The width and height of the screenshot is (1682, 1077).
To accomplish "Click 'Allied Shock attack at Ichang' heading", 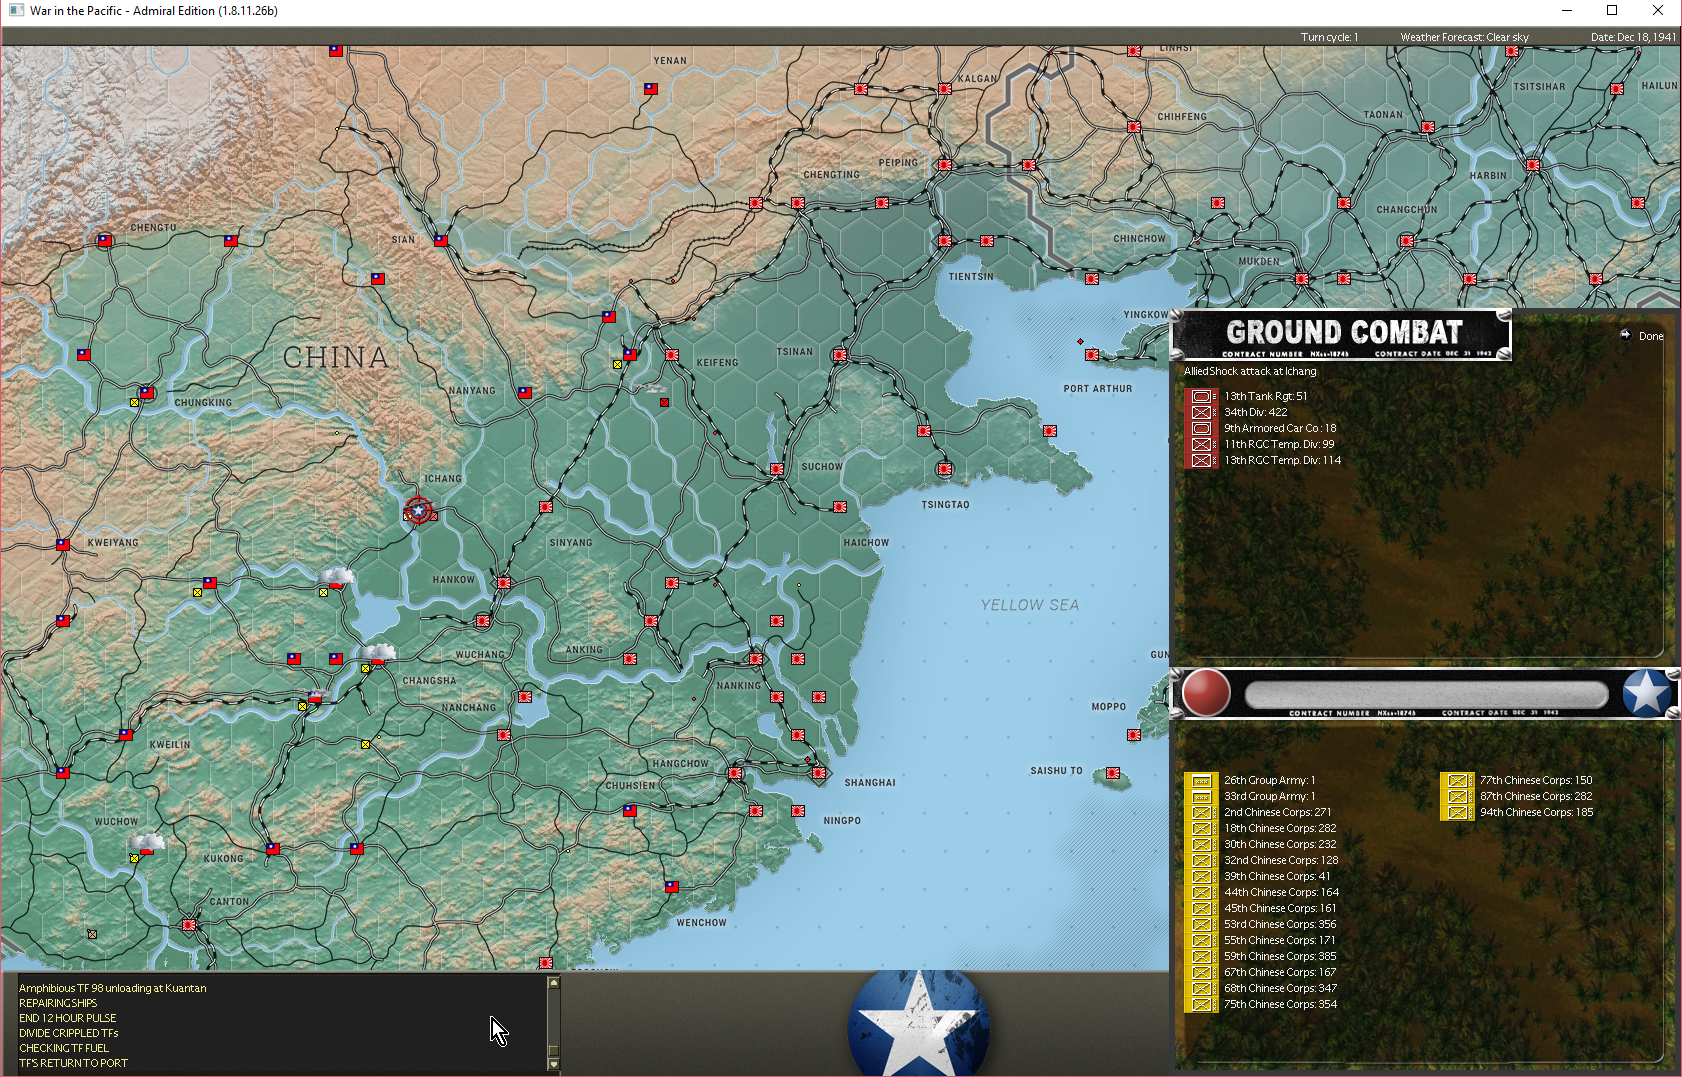I will 1250,371.
